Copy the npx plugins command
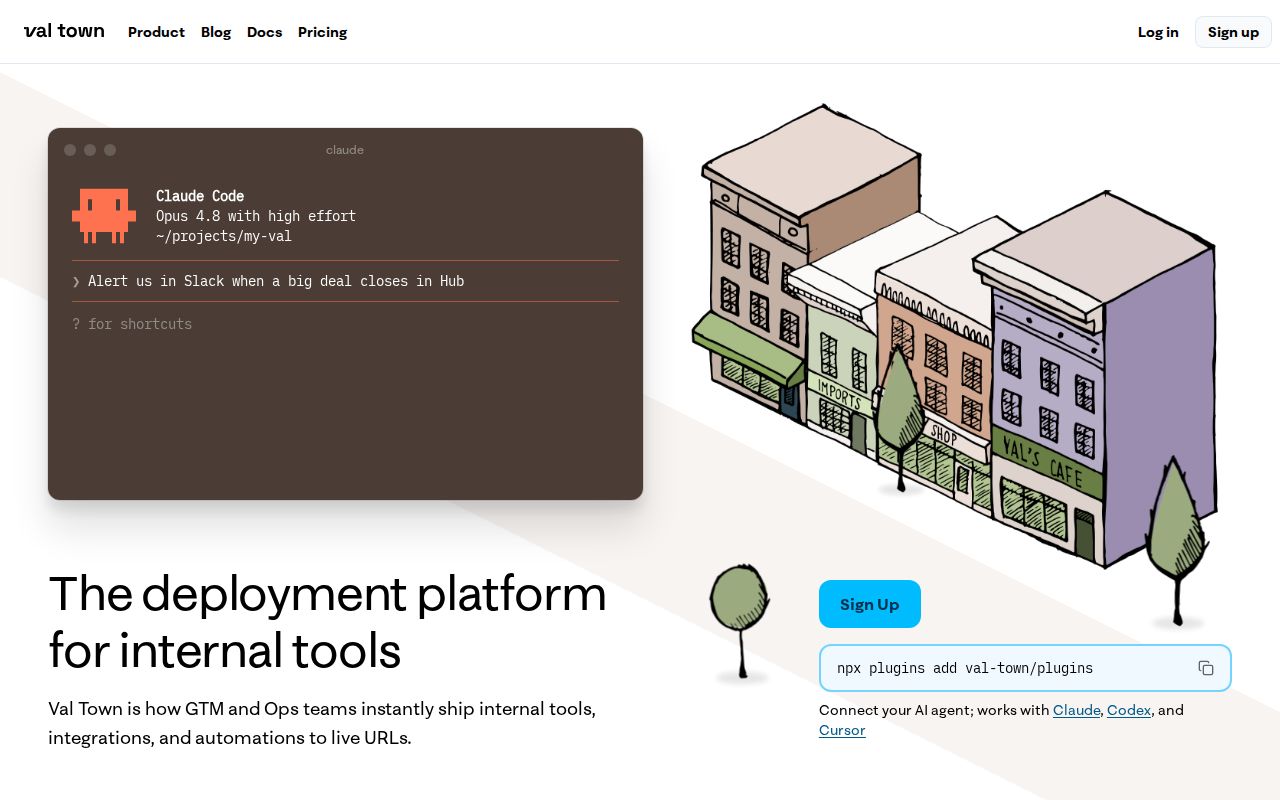Image resolution: width=1280 pixels, height=800 pixels. pos(1206,668)
